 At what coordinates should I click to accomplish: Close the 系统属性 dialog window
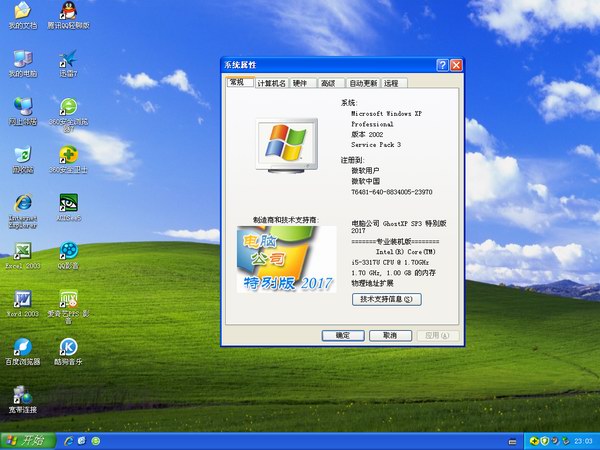[x=456, y=65]
